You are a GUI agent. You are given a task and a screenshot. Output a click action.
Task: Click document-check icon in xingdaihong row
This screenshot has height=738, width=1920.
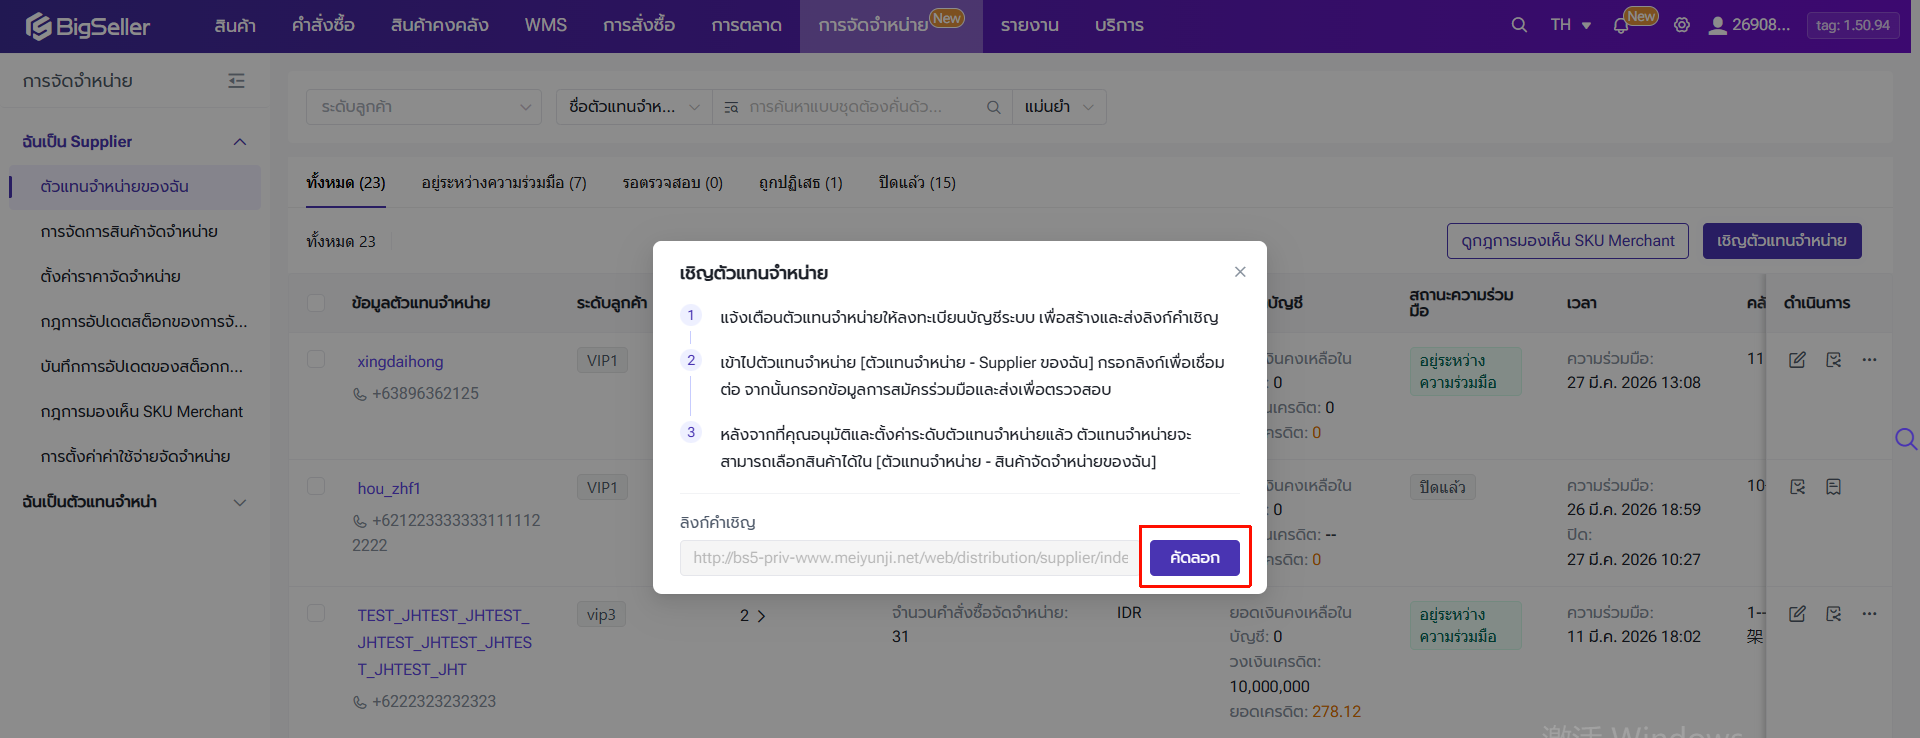1833,360
